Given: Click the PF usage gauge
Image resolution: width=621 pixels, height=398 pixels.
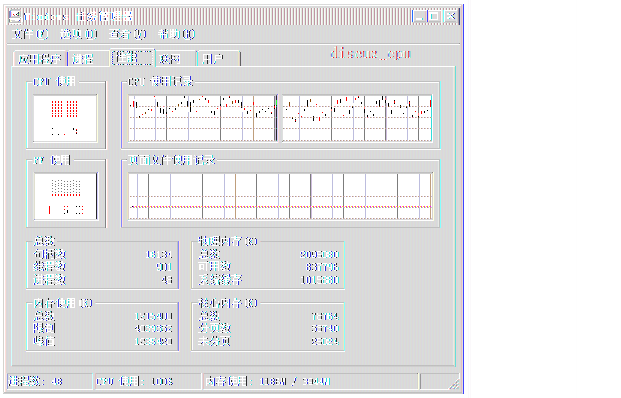Looking at the screenshot, I should pos(65,196).
